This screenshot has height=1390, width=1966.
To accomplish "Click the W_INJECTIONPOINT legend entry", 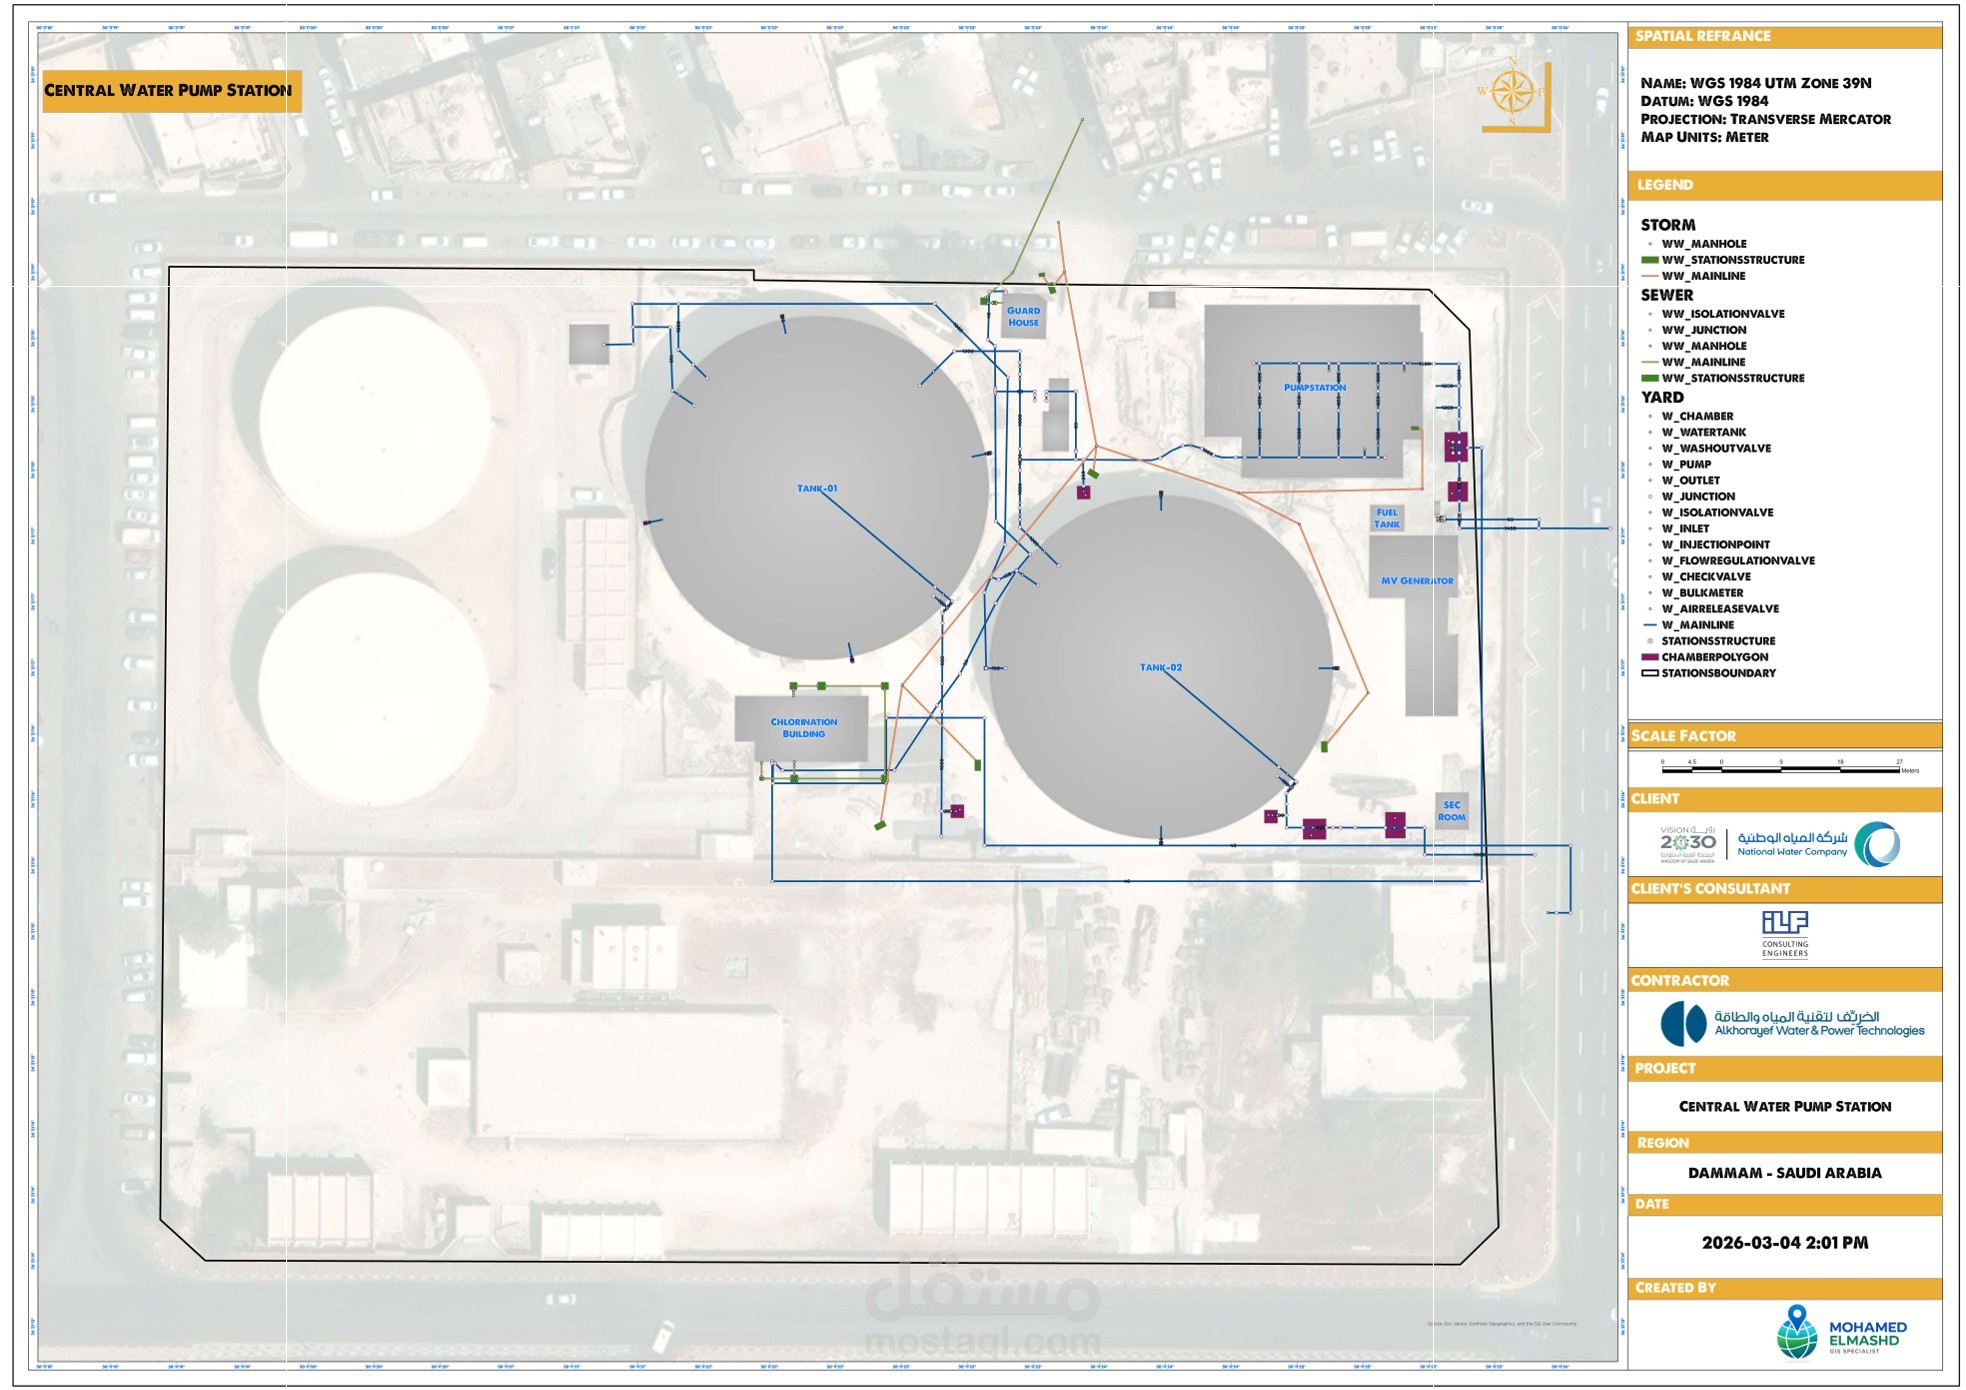I will click(1716, 545).
